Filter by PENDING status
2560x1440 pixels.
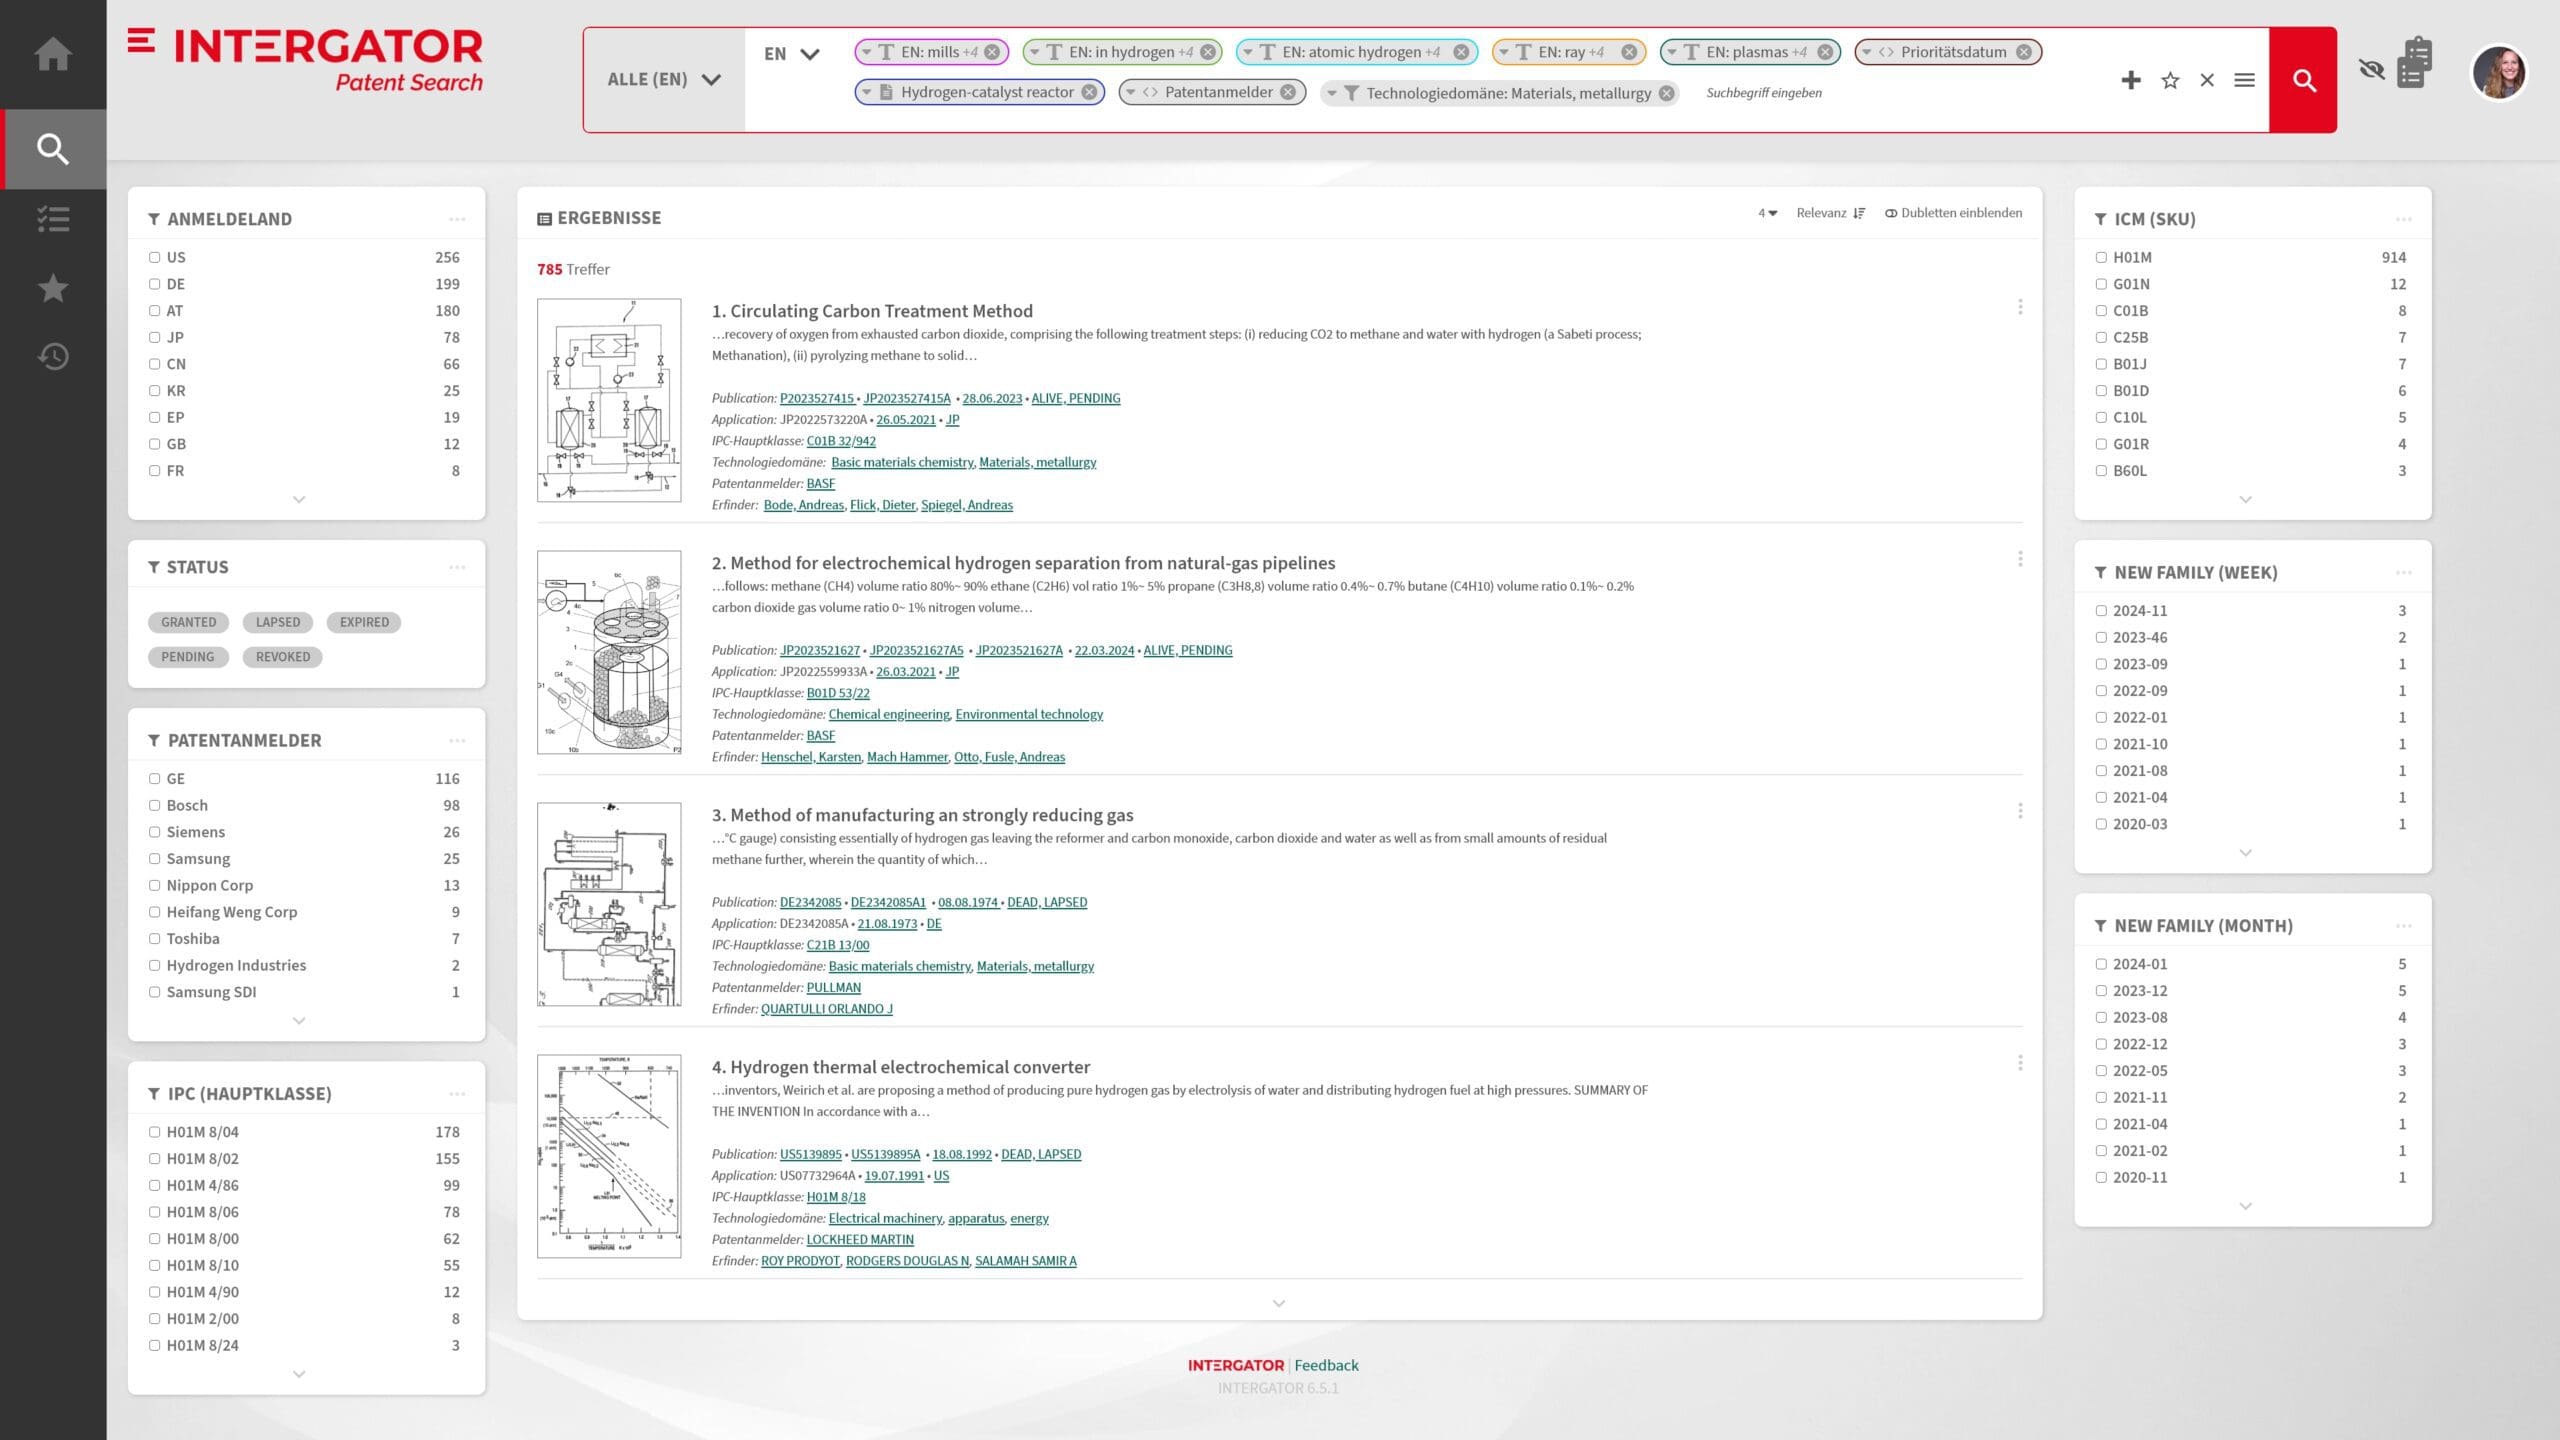(x=188, y=657)
